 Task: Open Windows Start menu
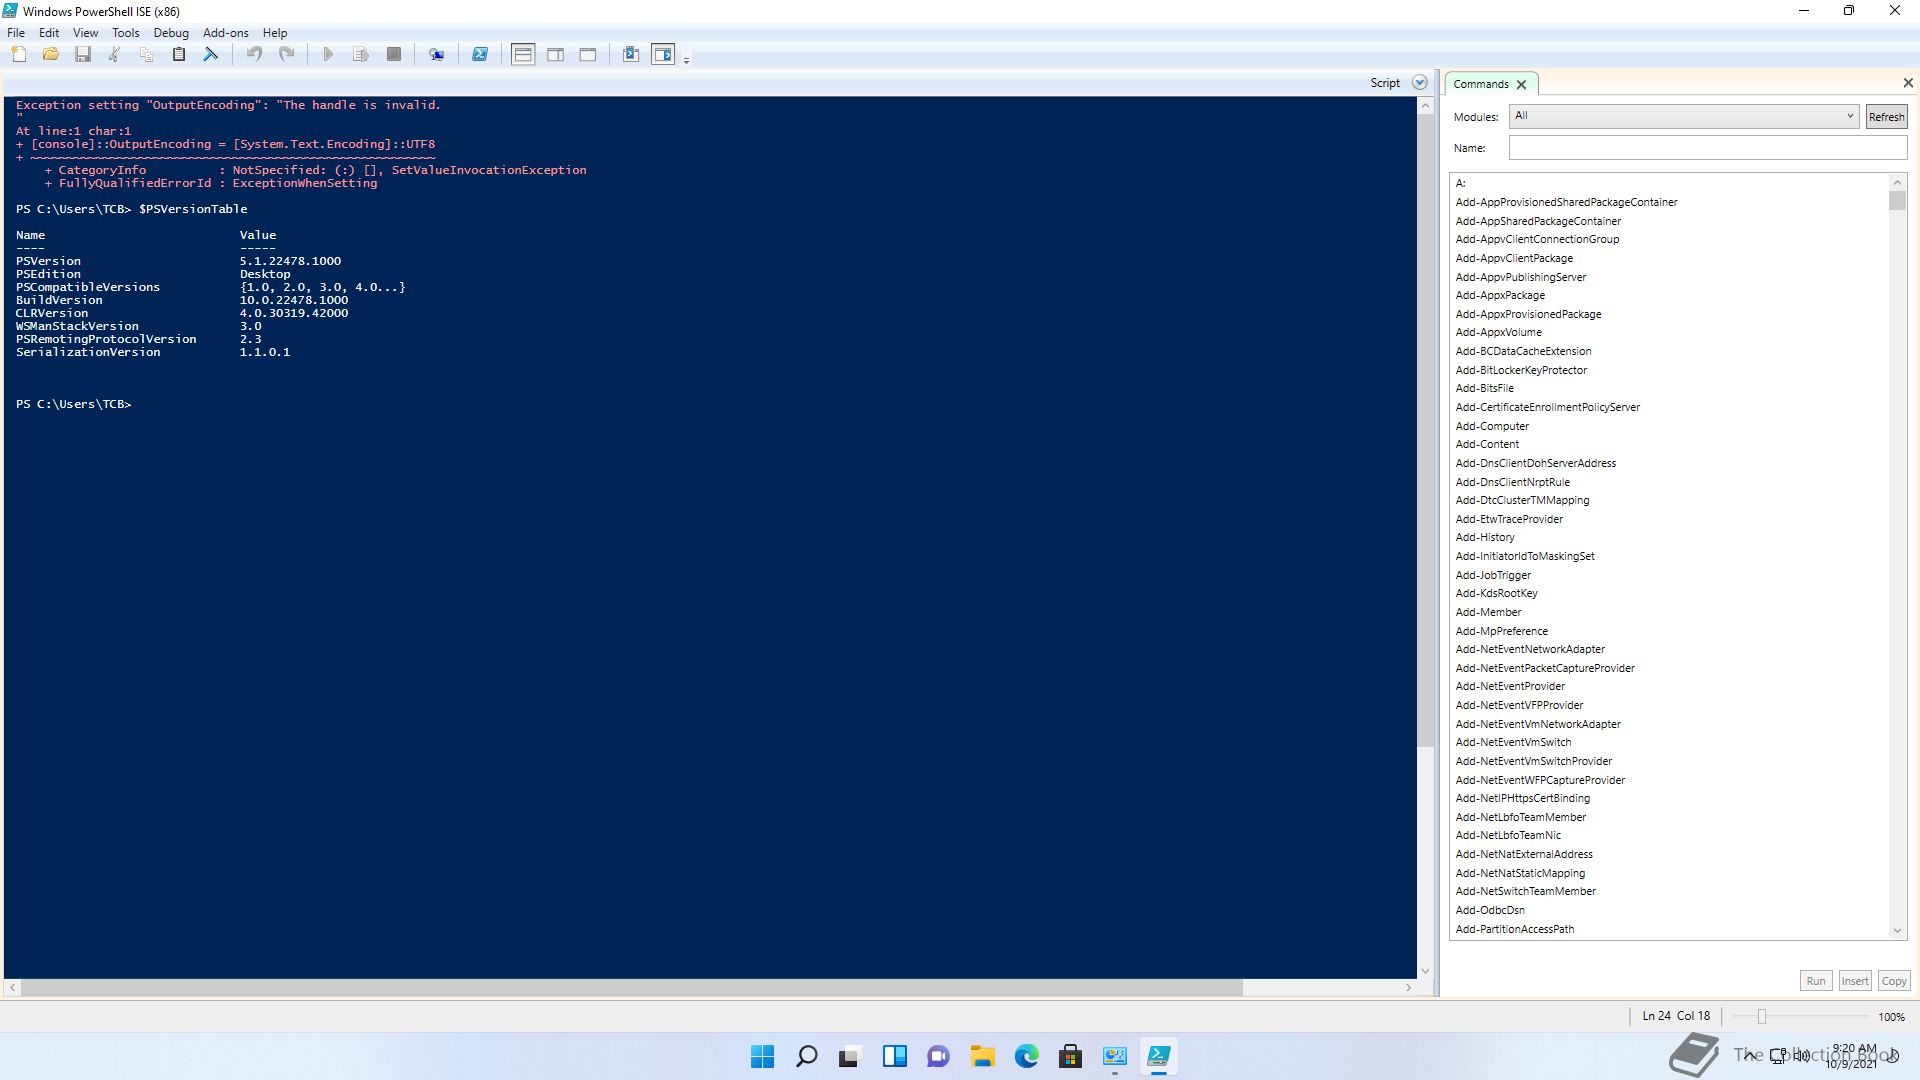tap(762, 1057)
